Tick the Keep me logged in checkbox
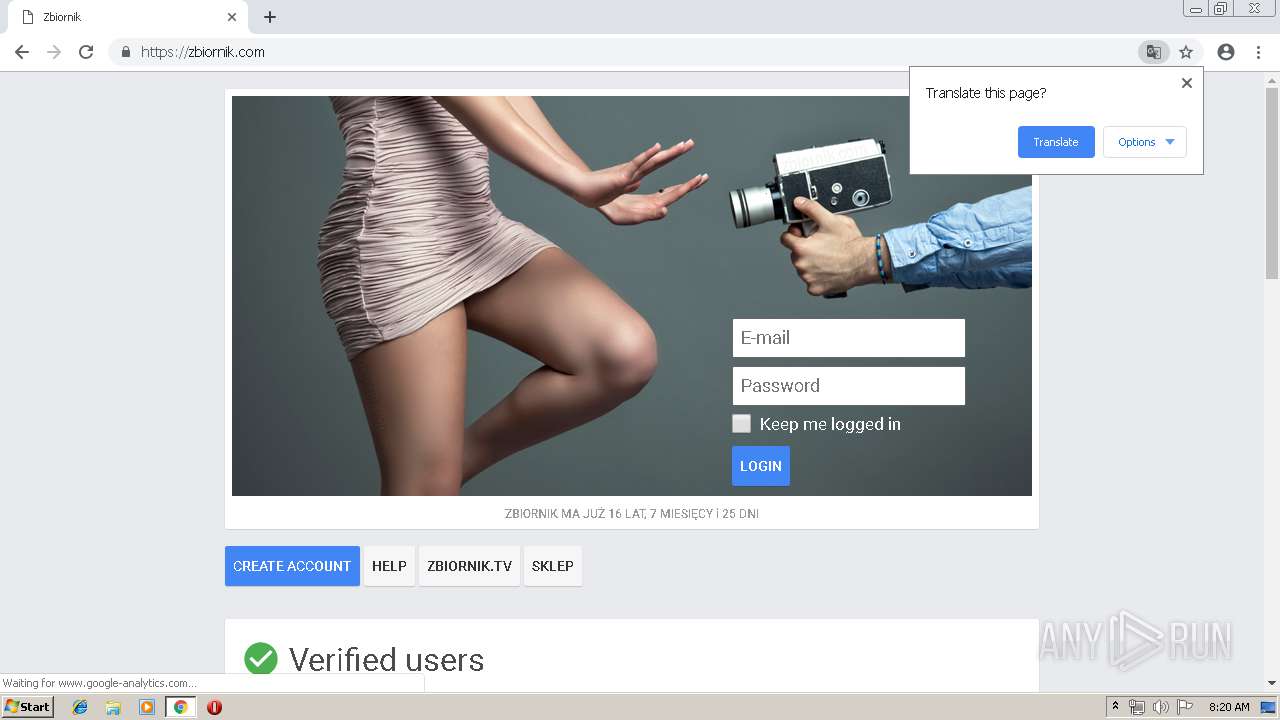Image resolution: width=1280 pixels, height=720 pixels. coord(741,424)
